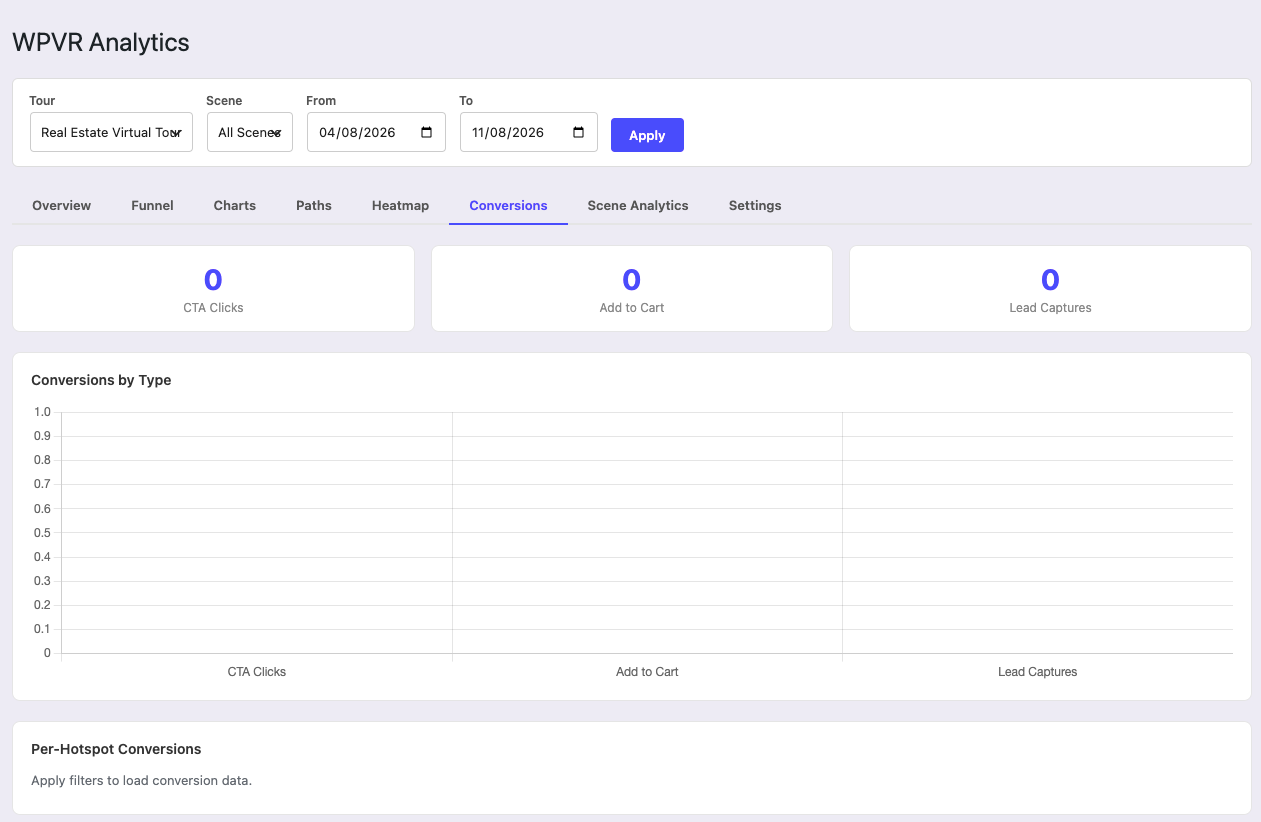Click the To date input 11/08/2026
This screenshot has height=822, width=1261.
[529, 132]
